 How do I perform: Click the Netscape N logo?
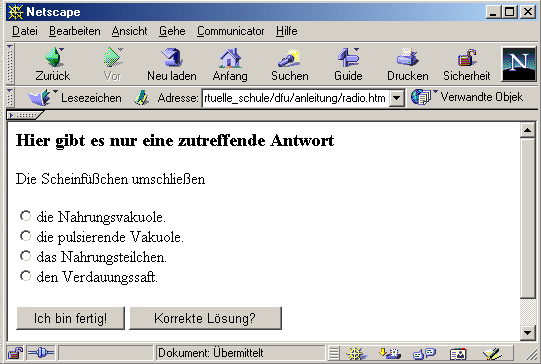[x=519, y=65]
